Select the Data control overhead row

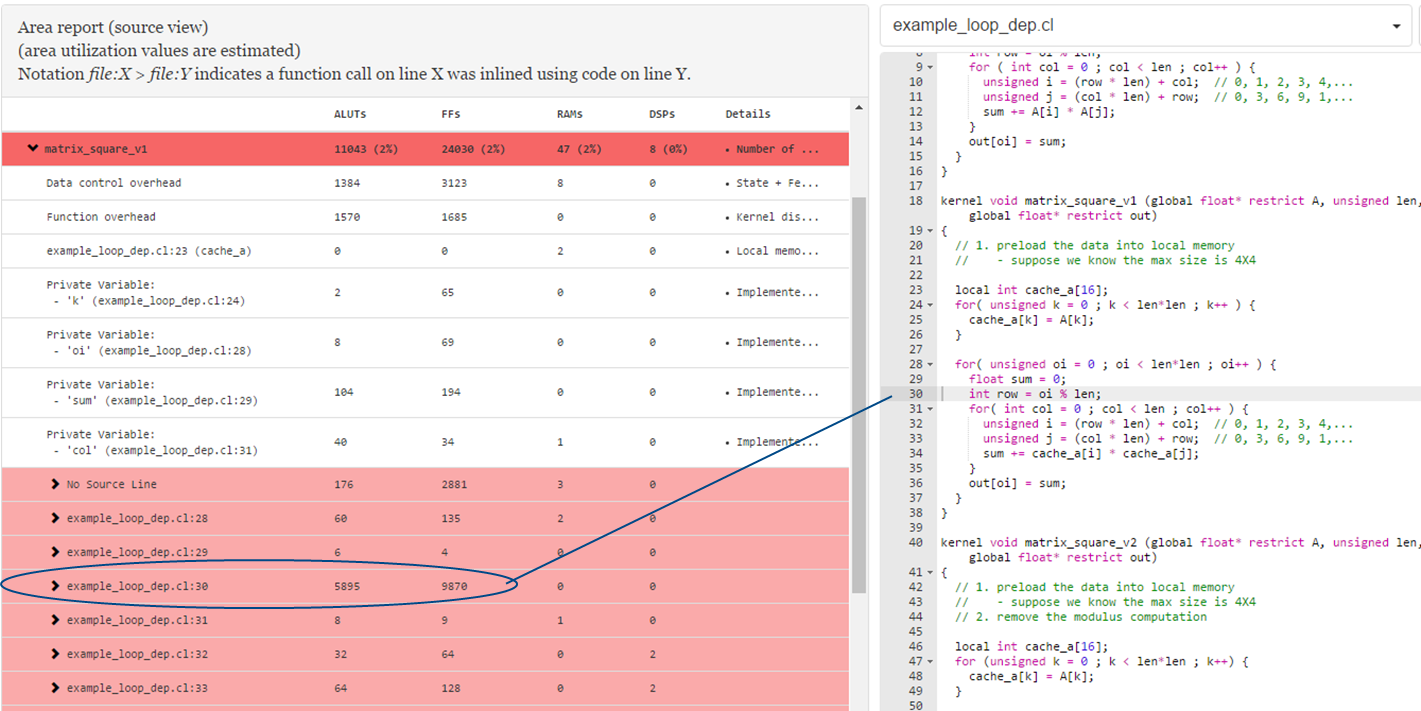tap(114, 183)
